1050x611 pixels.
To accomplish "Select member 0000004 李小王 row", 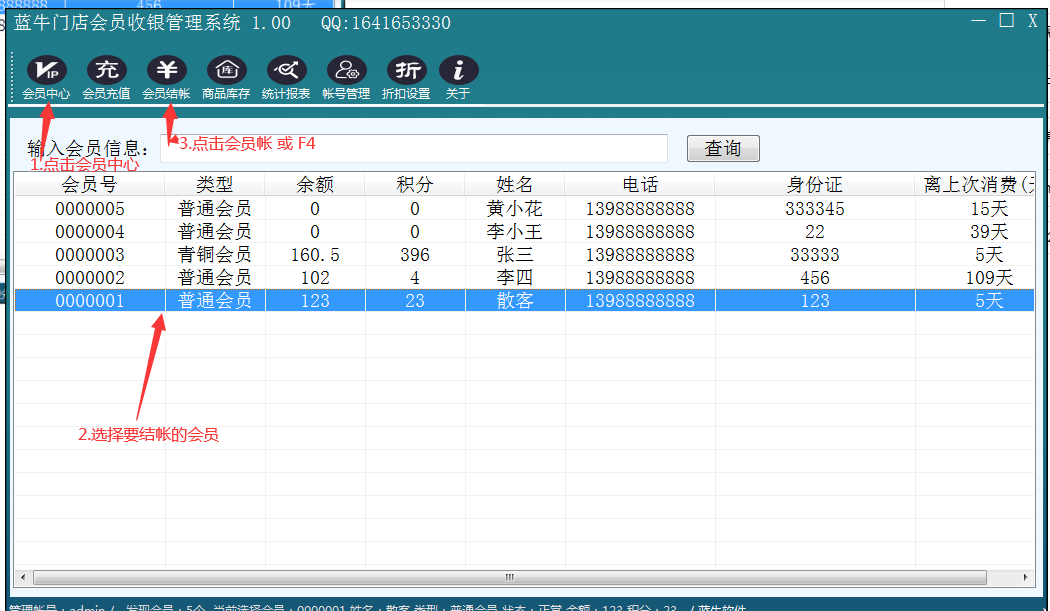I will coord(514,232).
